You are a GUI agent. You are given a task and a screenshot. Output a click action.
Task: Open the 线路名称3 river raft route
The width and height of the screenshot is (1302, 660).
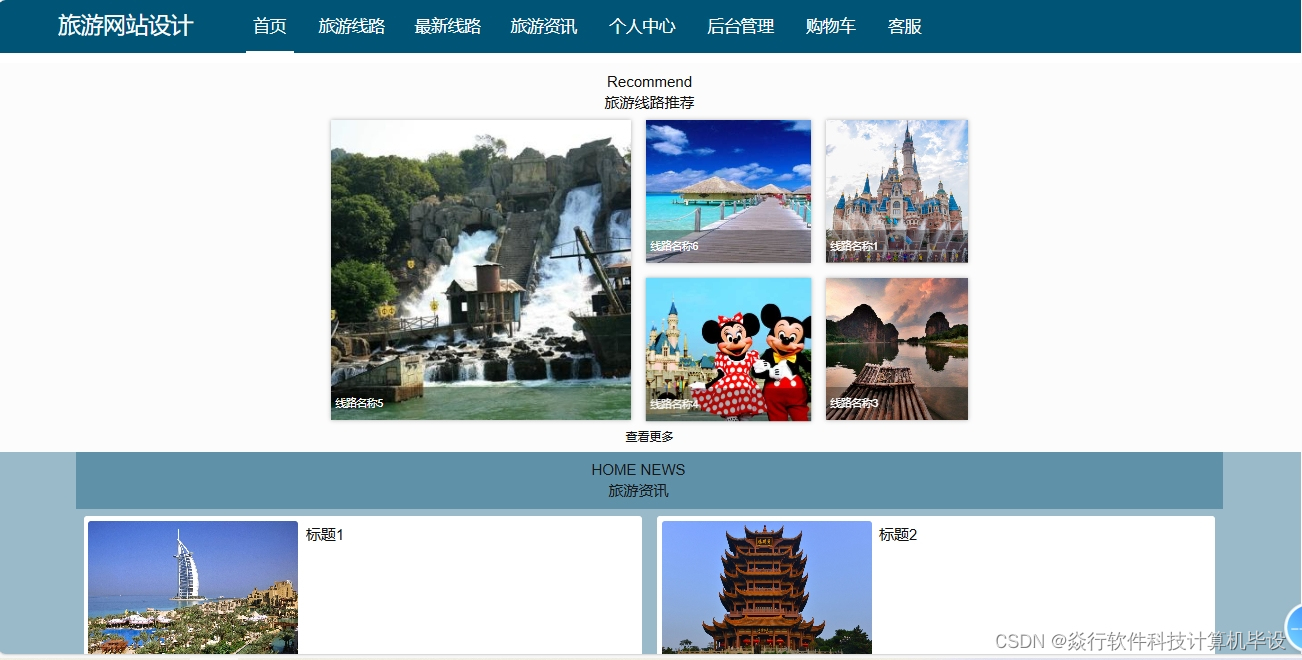[896, 348]
